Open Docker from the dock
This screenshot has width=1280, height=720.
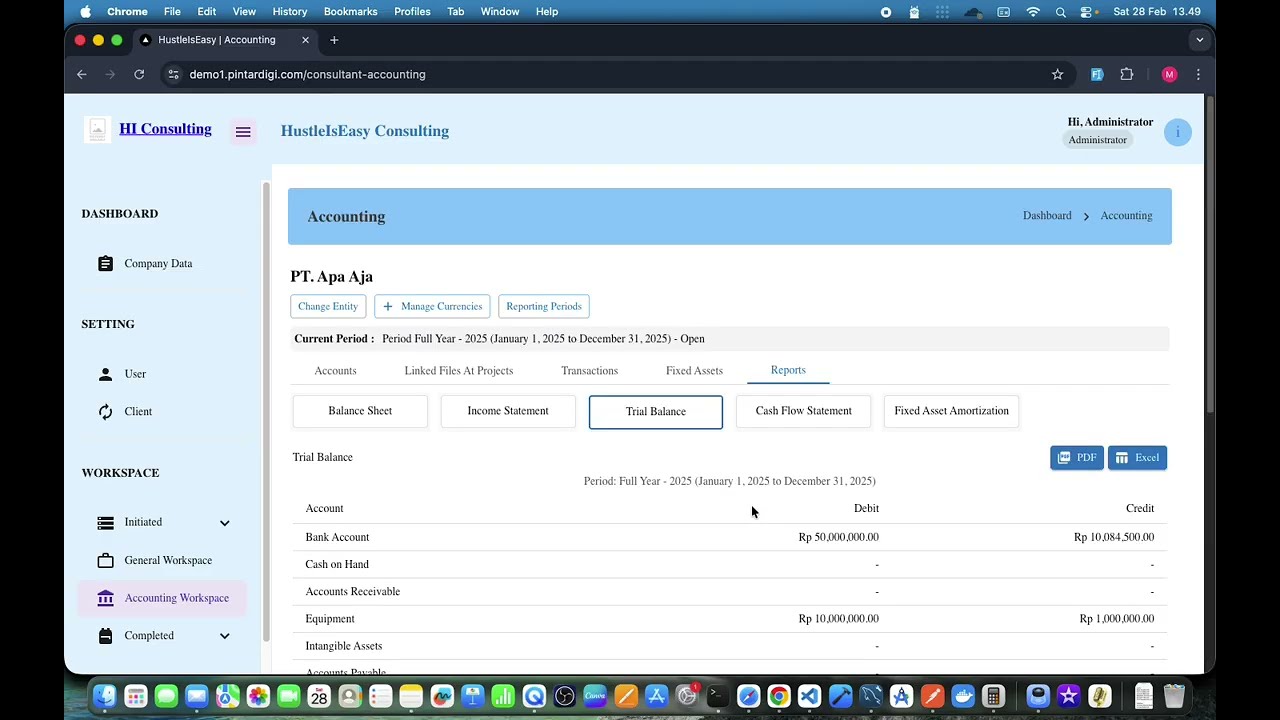pyautogui.click(x=963, y=696)
